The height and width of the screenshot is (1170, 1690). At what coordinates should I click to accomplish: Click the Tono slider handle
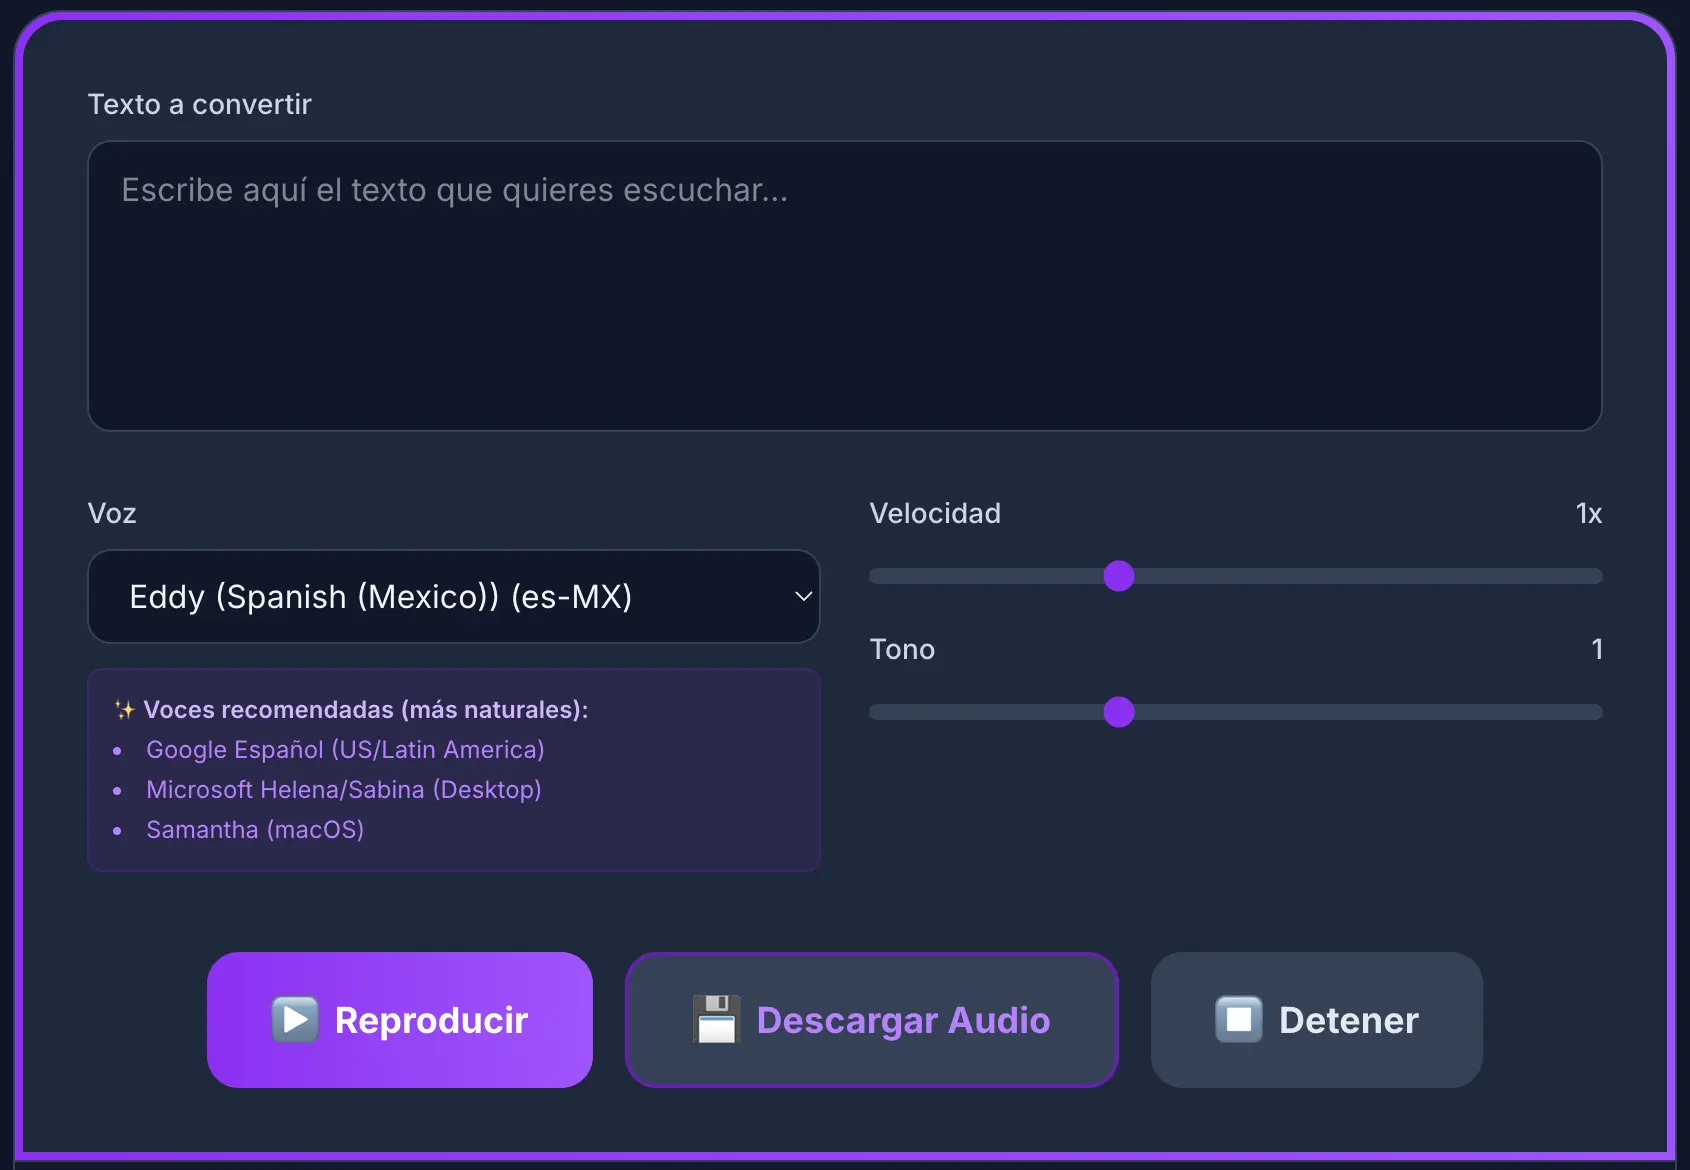(1119, 711)
